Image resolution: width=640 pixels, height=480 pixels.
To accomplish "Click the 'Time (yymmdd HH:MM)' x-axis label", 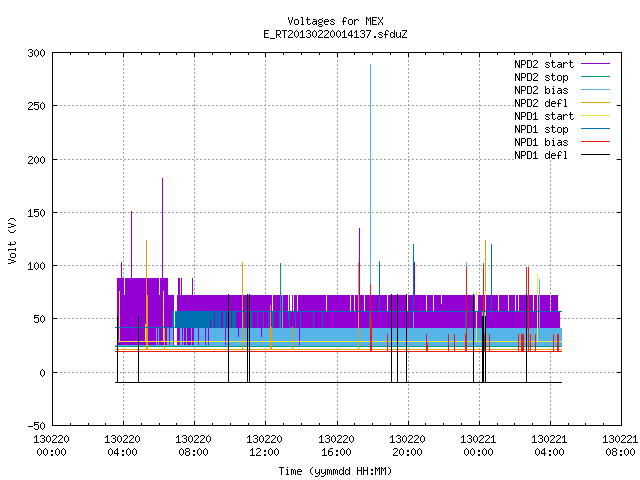I will (x=335, y=471).
